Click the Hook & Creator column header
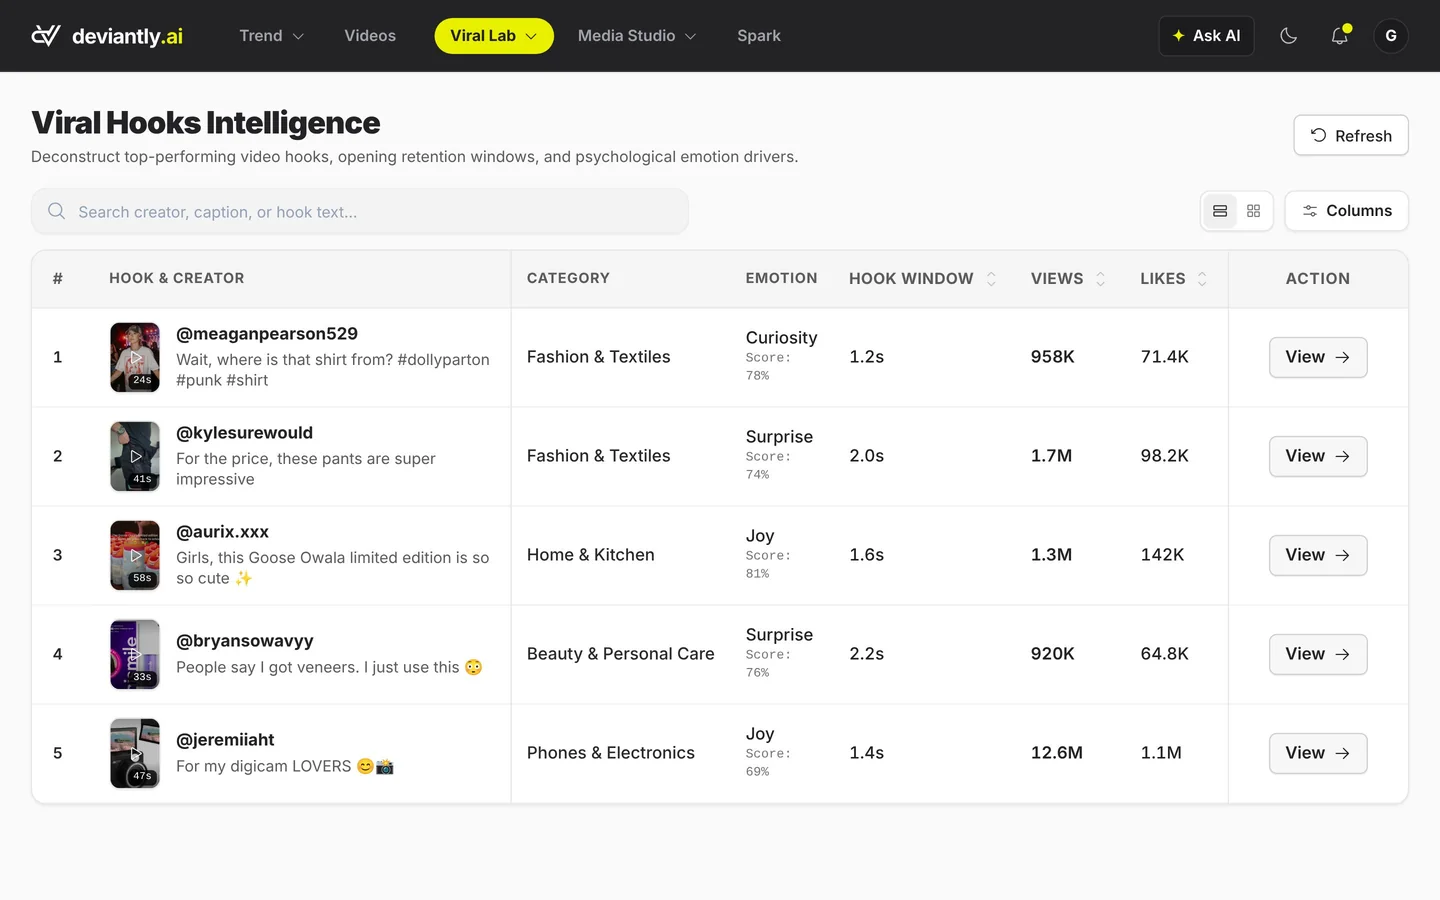 (x=177, y=279)
